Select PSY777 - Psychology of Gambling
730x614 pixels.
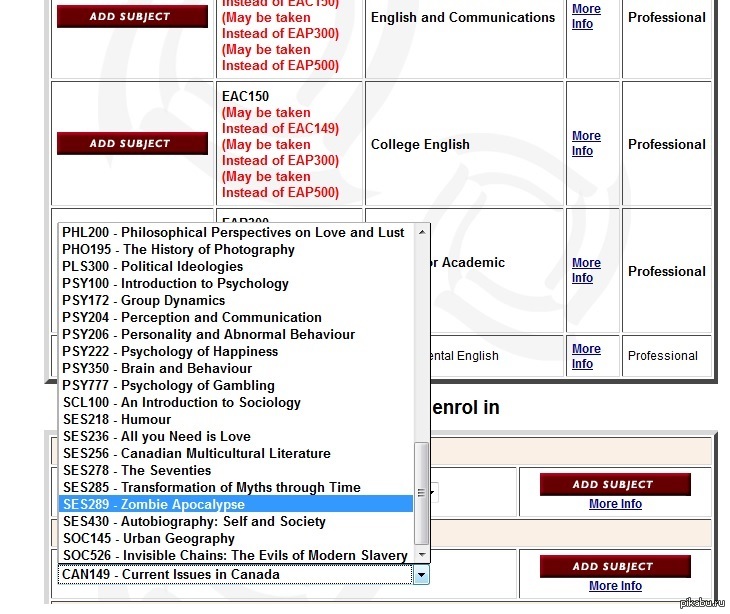click(x=168, y=385)
